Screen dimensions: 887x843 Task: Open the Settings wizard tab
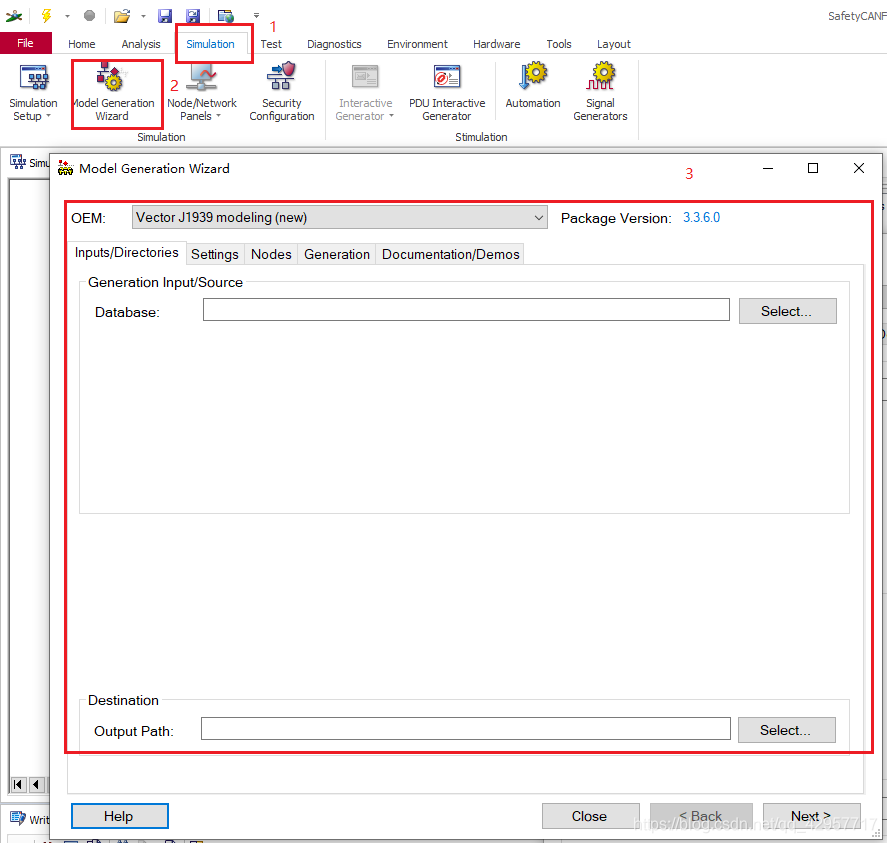215,254
